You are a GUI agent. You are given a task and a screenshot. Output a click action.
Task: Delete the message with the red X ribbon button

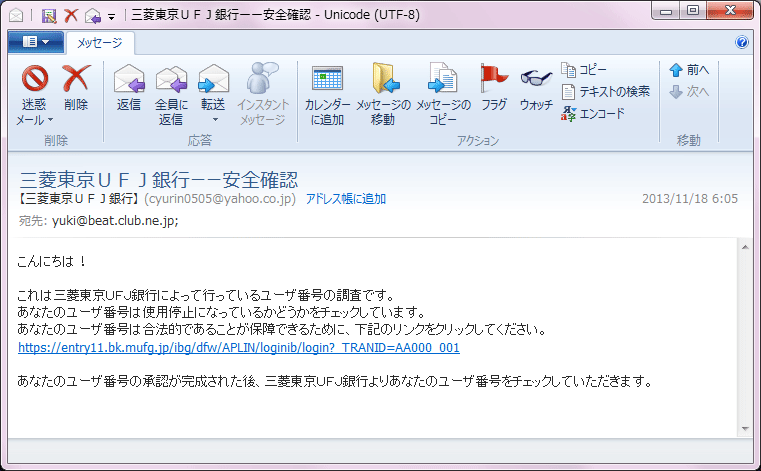coord(76,89)
